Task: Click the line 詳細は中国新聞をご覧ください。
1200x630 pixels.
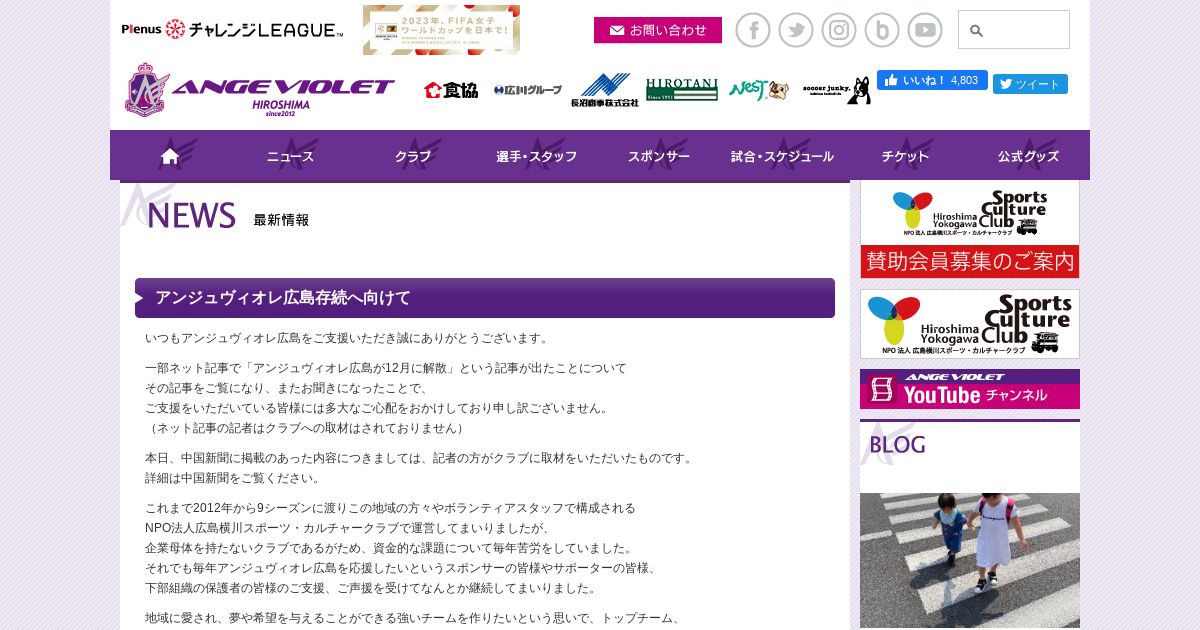Action: (233, 478)
